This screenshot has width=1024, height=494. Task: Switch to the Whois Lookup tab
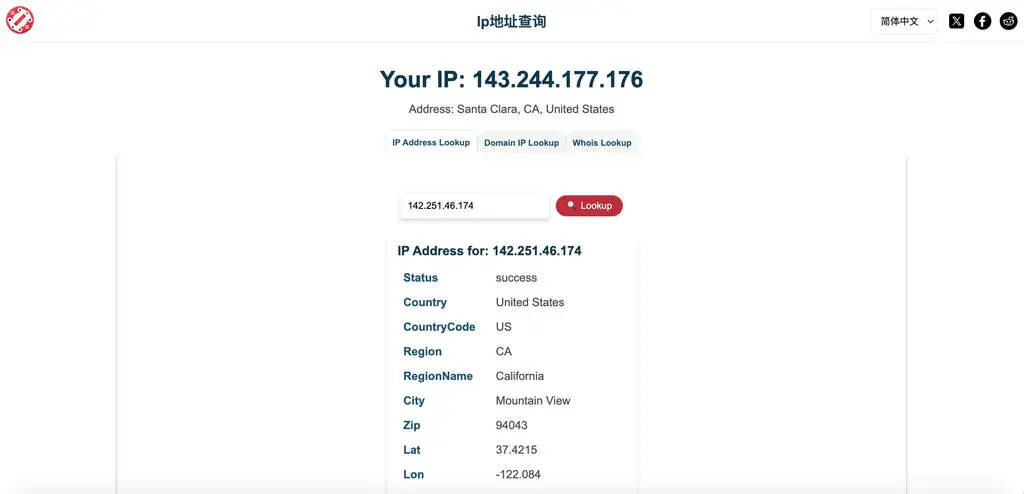[x=601, y=143]
